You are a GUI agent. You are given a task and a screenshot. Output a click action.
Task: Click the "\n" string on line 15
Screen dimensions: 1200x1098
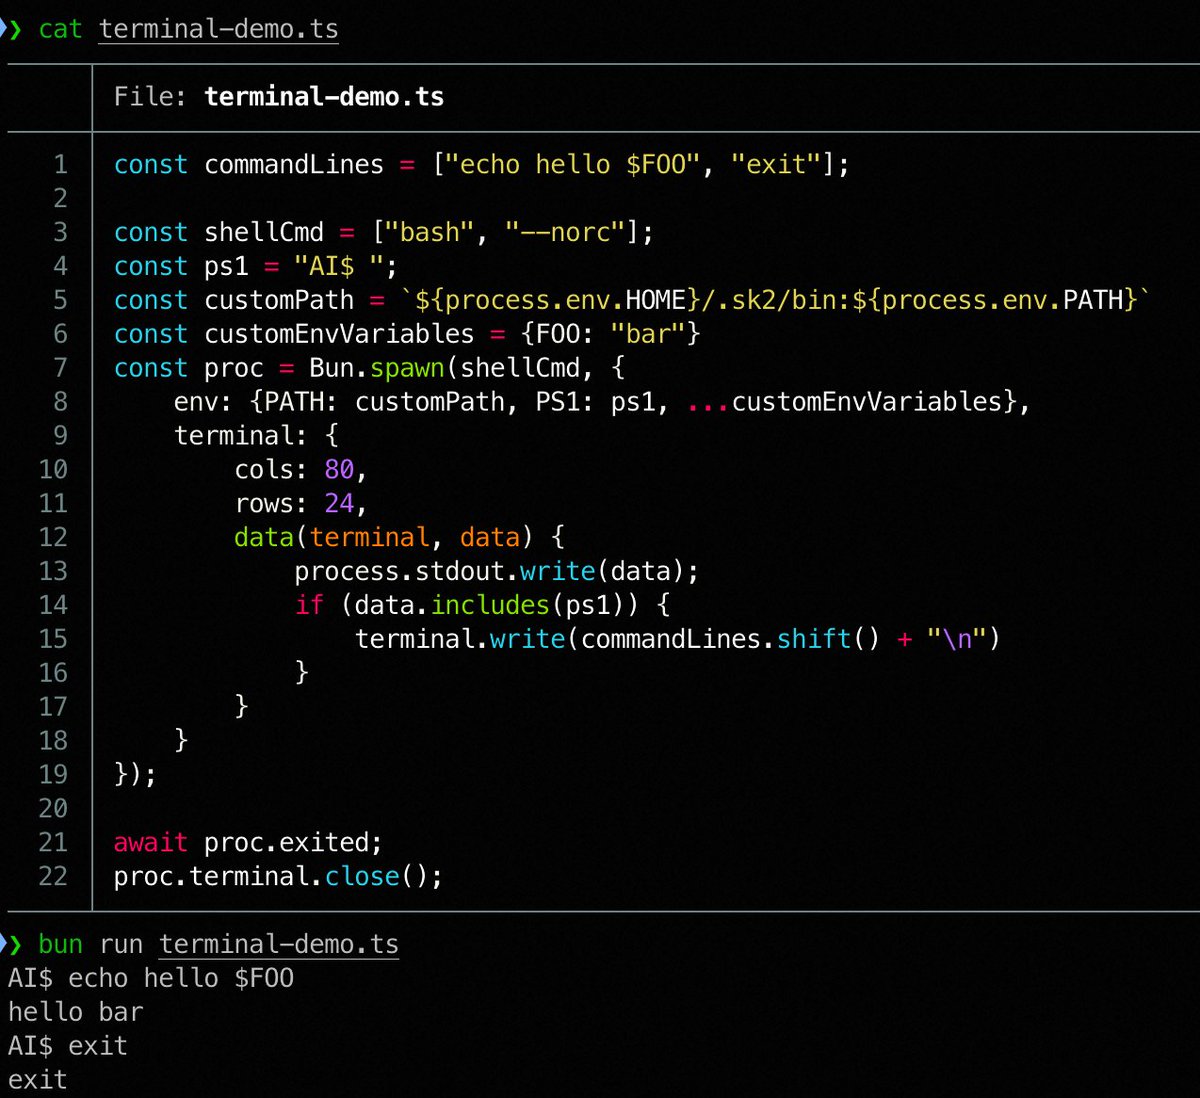[x=957, y=639]
